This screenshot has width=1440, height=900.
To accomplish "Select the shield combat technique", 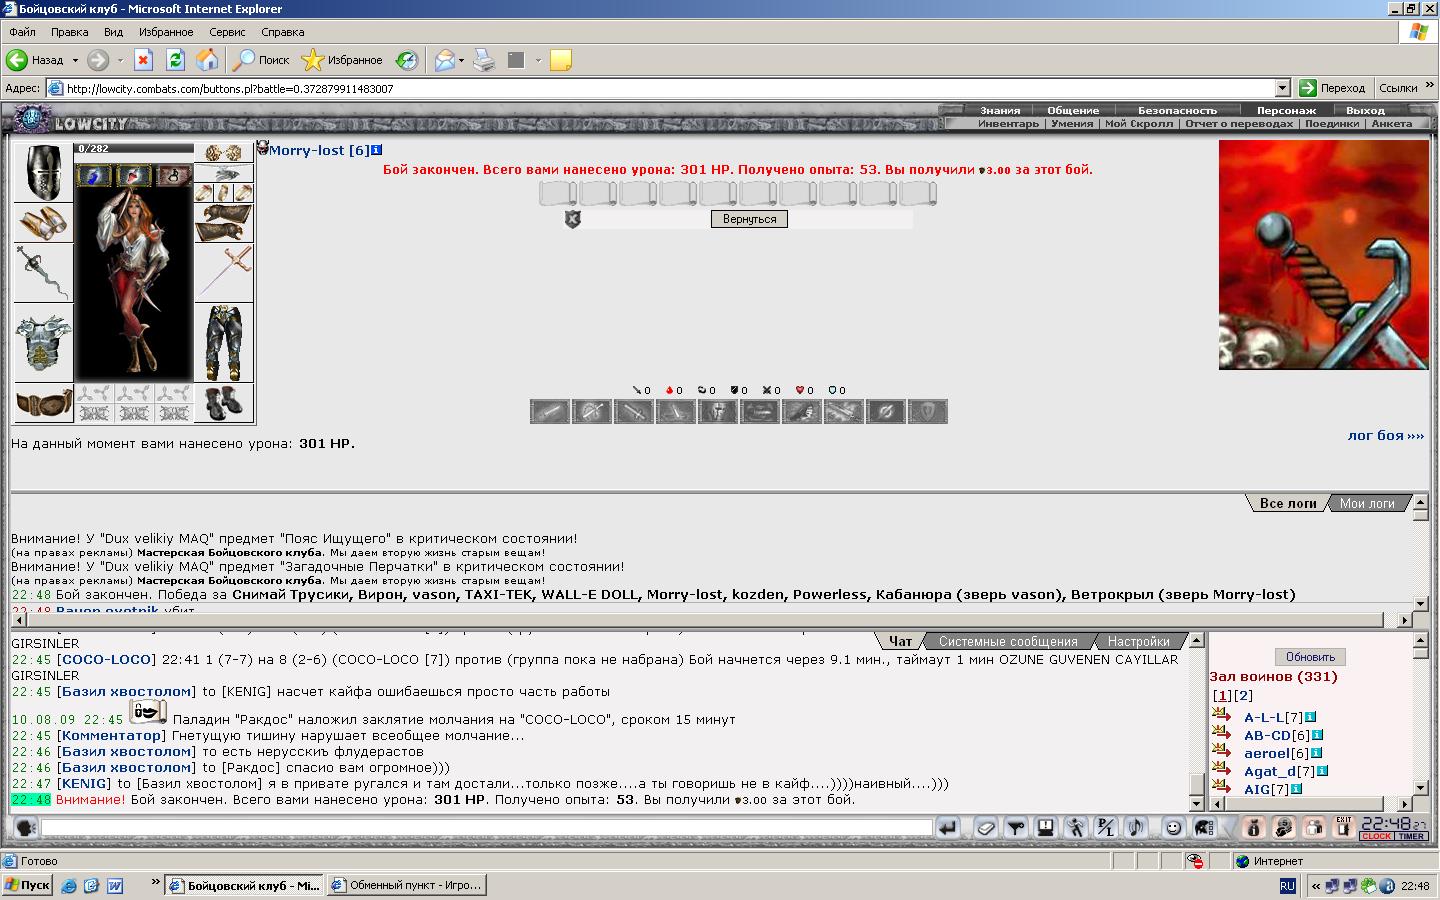I will tap(927, 411).
